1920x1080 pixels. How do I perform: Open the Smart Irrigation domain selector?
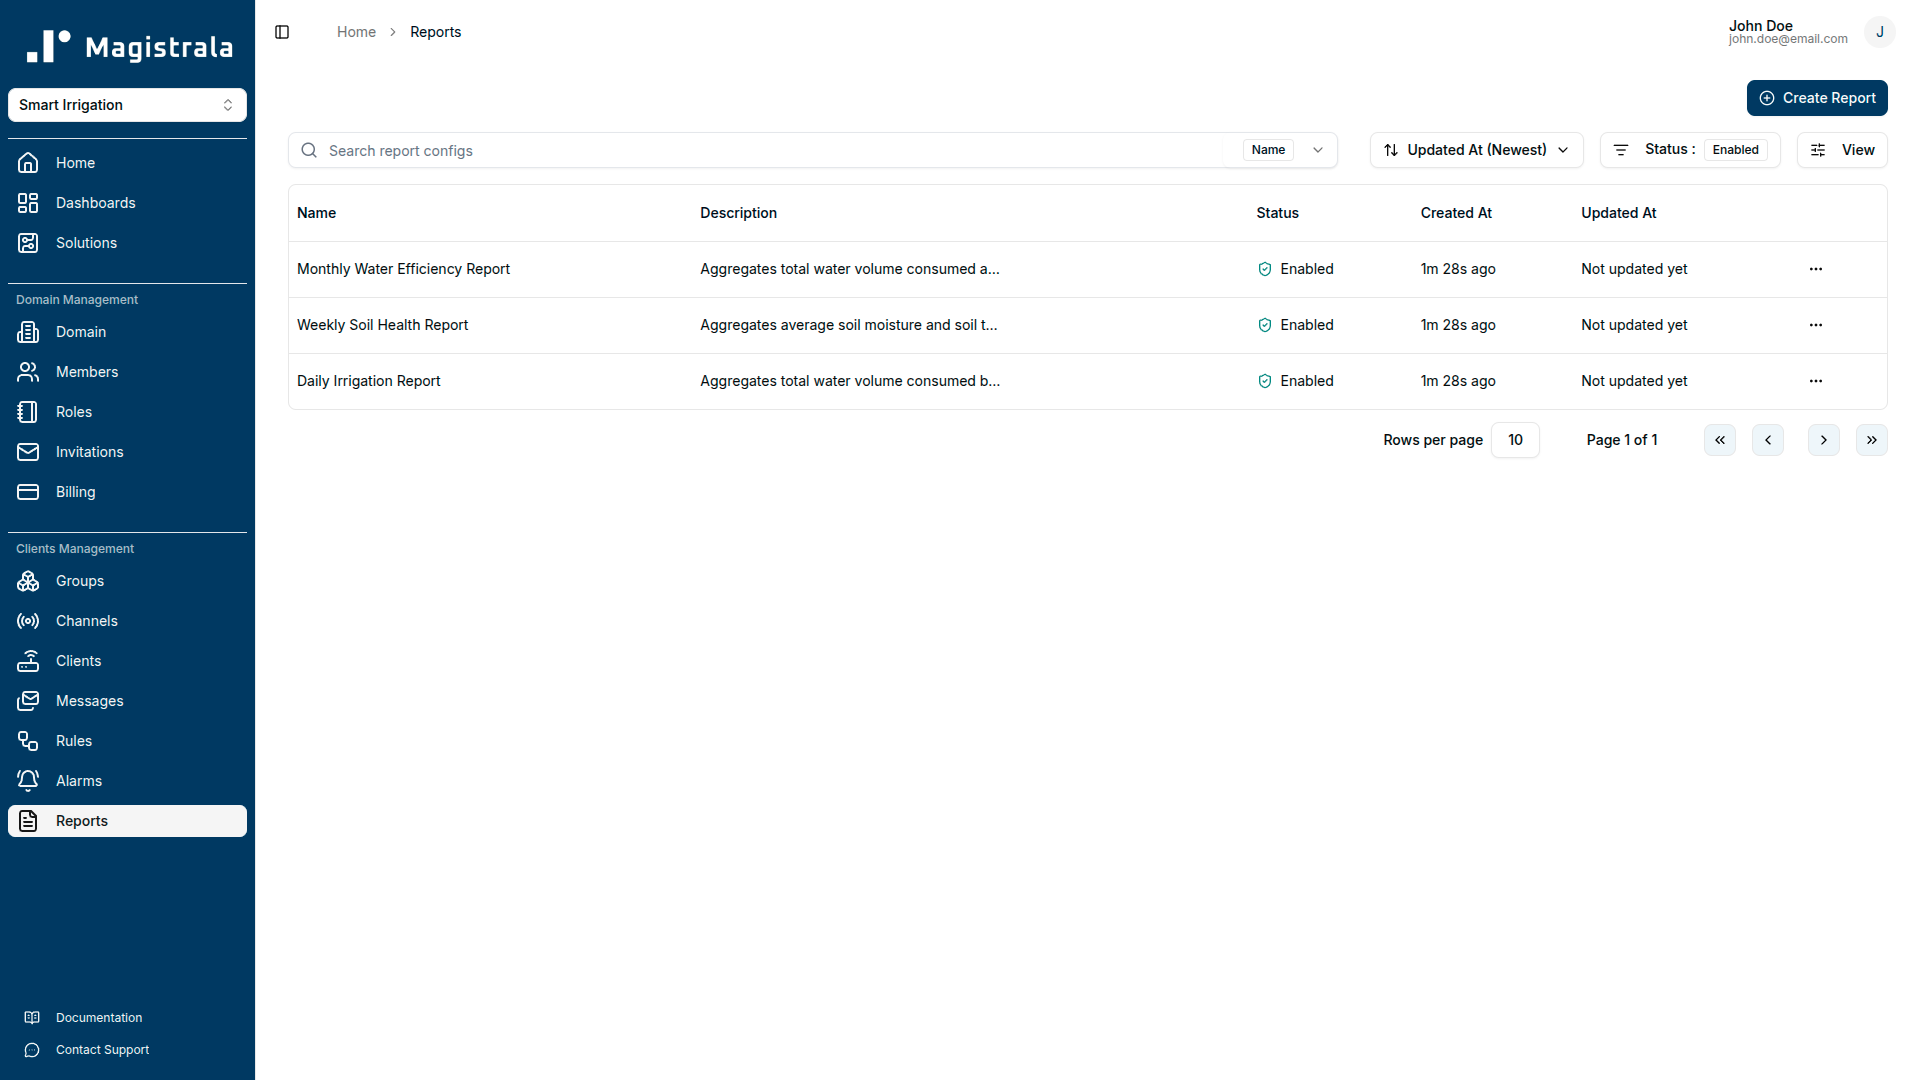coord(127,105)
